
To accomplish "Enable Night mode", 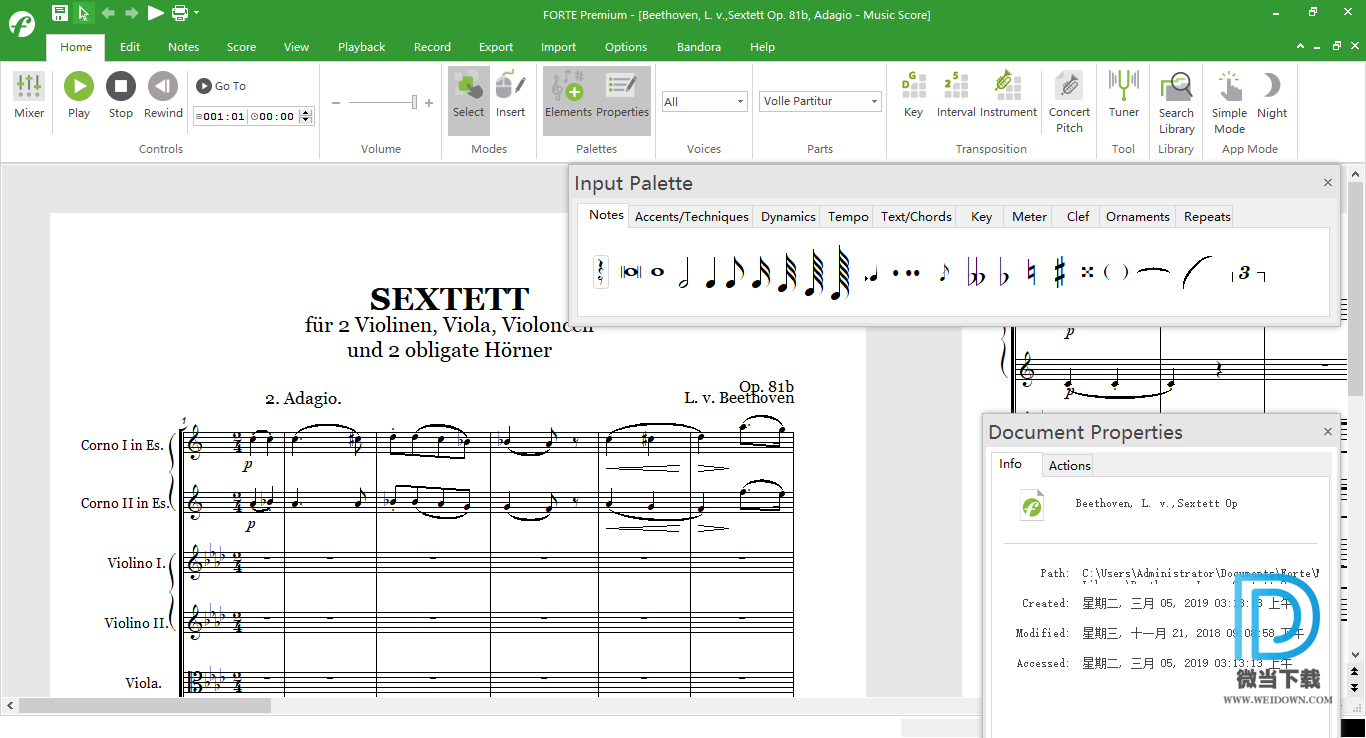I will pyautogui.click(x=1272, y=96).
